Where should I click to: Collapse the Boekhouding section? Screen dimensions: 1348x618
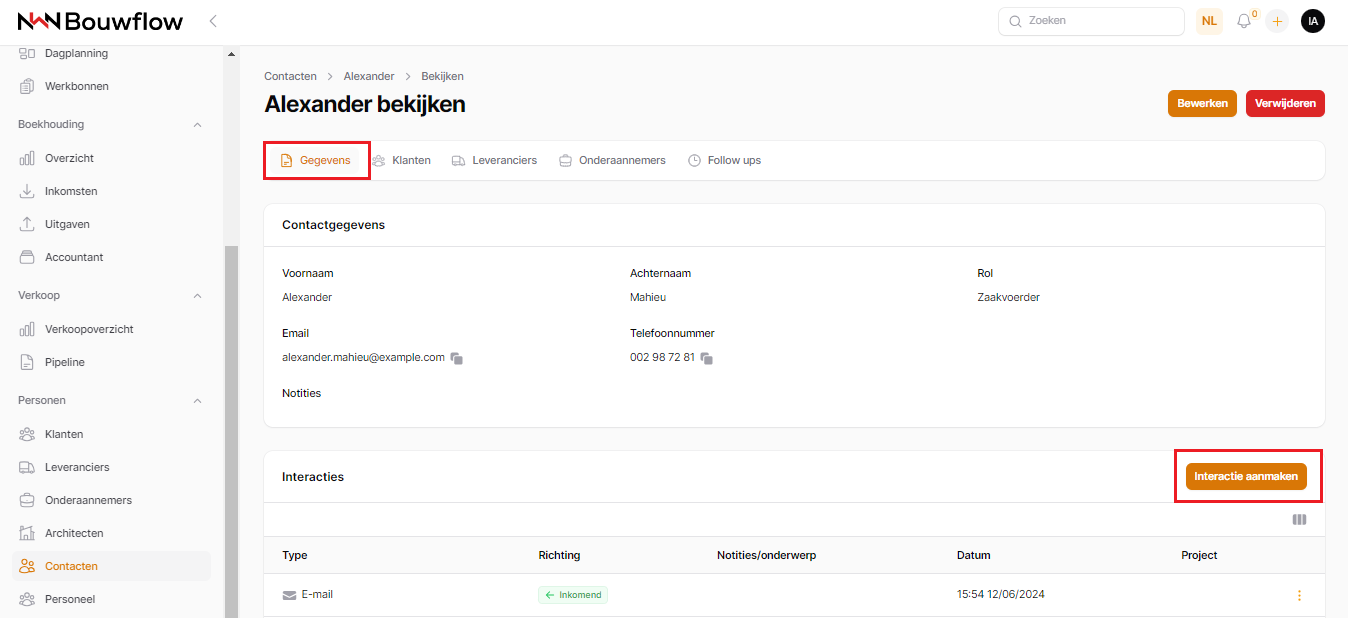pos(197,125)
